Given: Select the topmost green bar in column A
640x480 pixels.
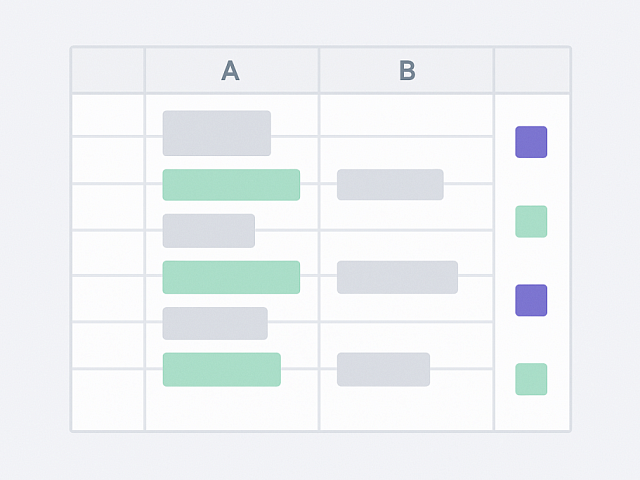Looking at the screenshot, I should (231, 185).
